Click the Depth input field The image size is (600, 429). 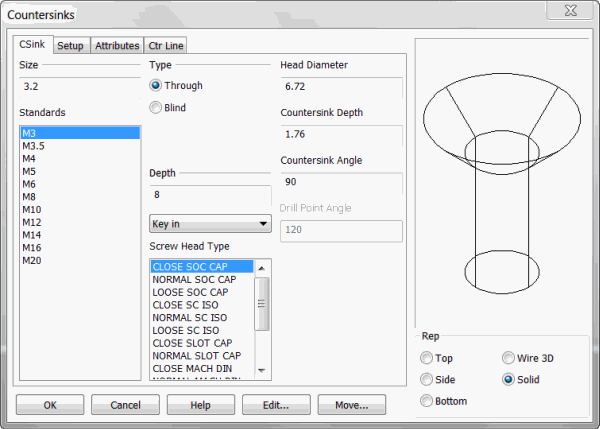[x=210, y=195]
